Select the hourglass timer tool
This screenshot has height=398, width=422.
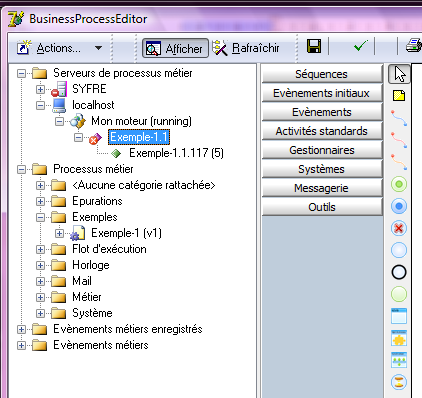(399, 382)
